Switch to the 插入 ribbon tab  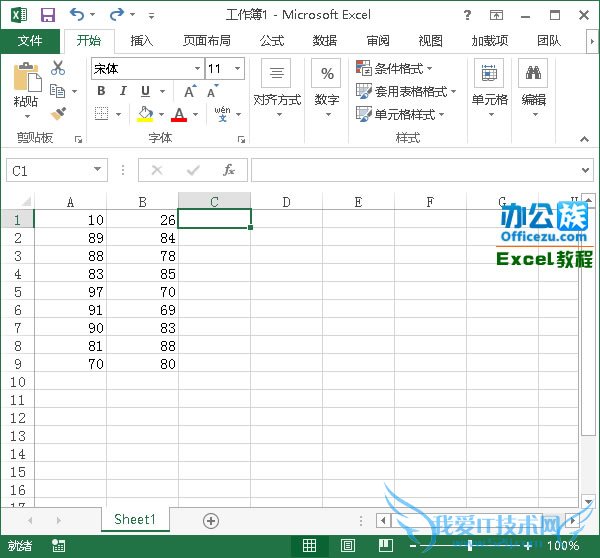142,41
